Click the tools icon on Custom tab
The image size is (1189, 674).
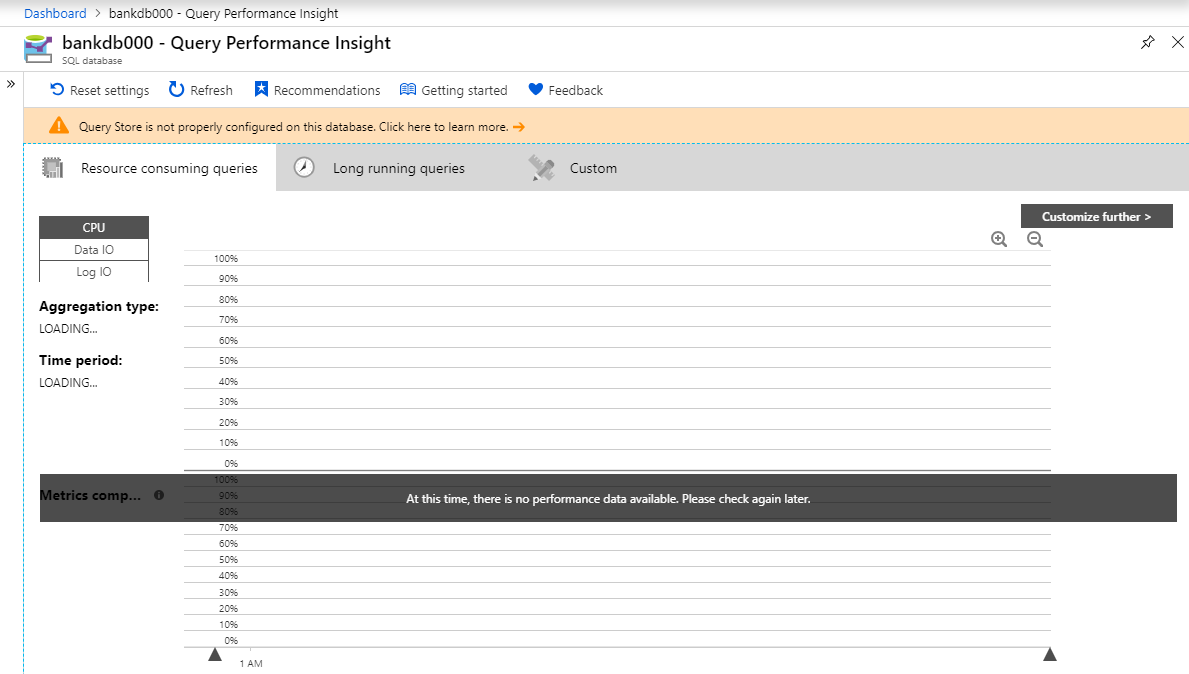541,168
